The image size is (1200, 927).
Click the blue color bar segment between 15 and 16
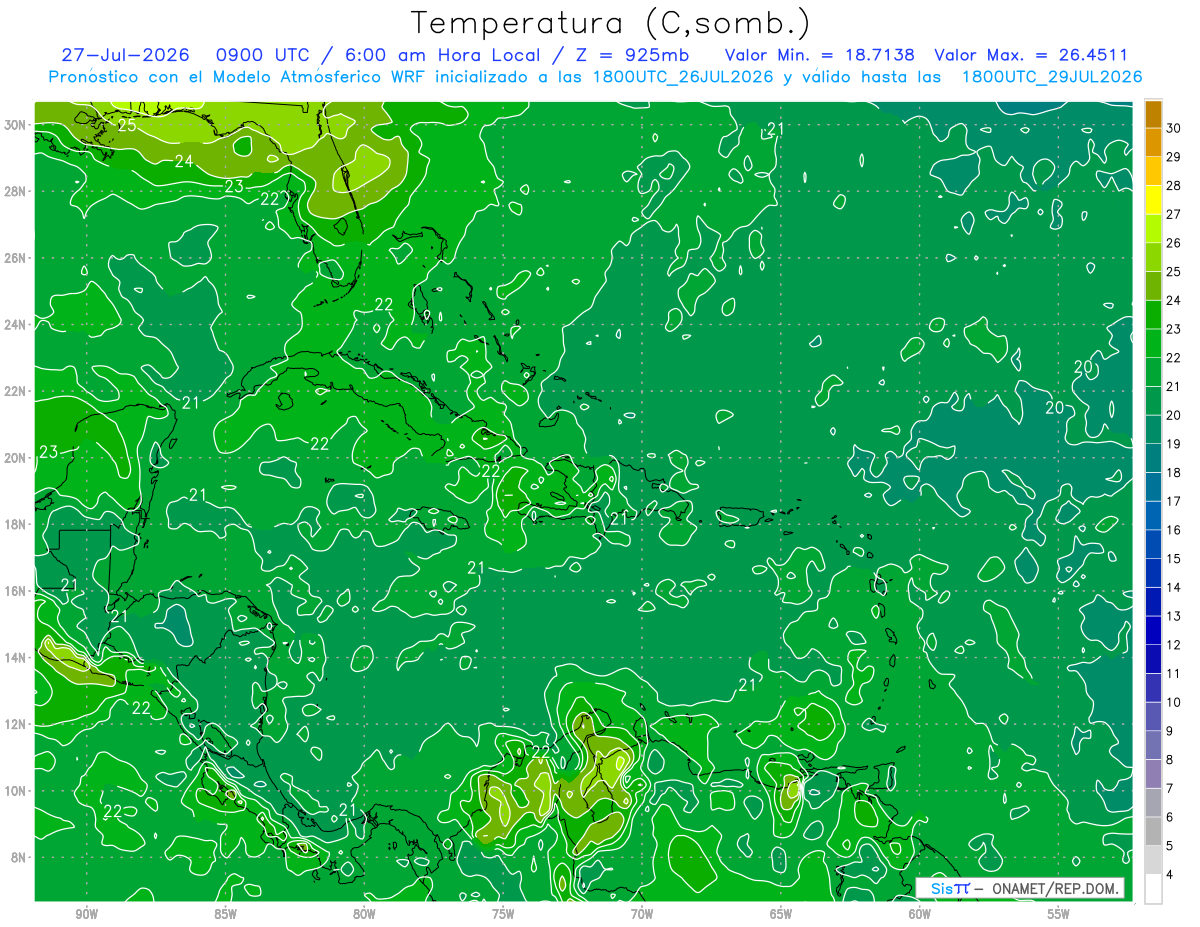1153,544
